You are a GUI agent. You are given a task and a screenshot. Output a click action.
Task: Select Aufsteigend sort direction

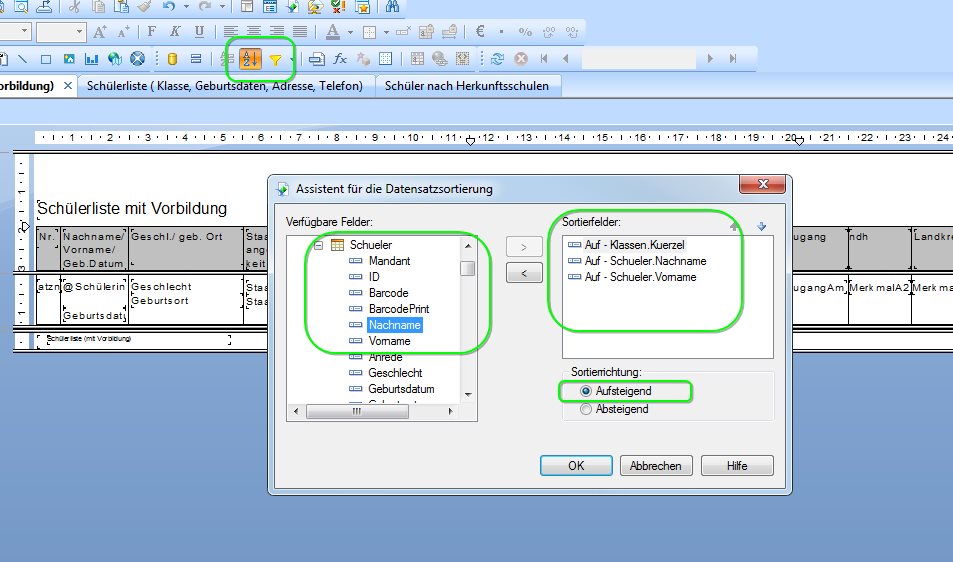(x=617, y=391)
